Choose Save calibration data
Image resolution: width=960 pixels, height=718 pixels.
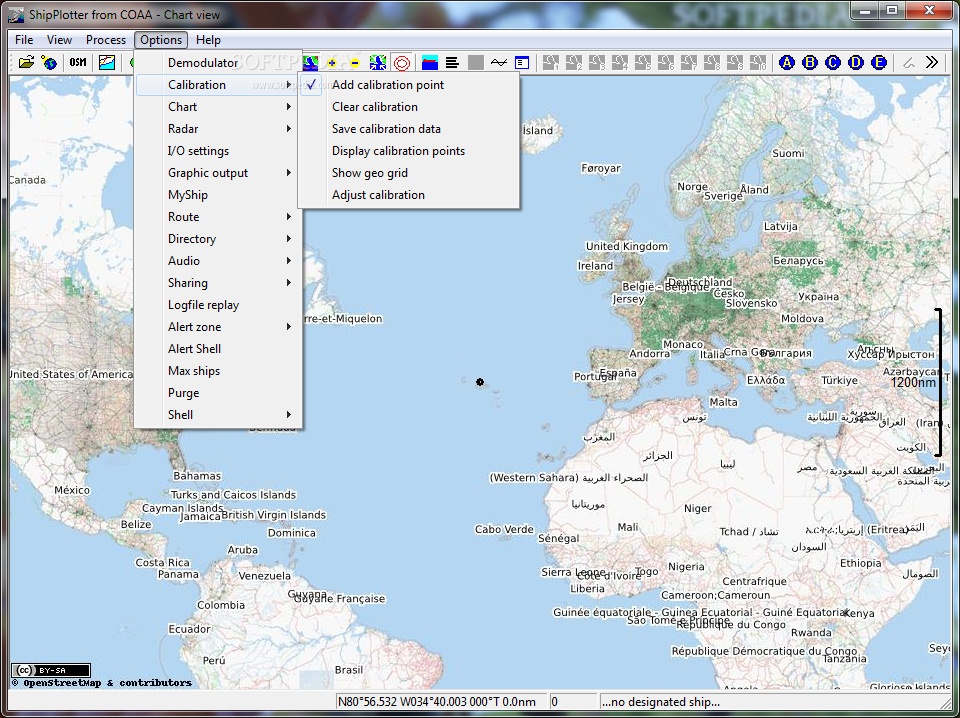coord(408,129)
